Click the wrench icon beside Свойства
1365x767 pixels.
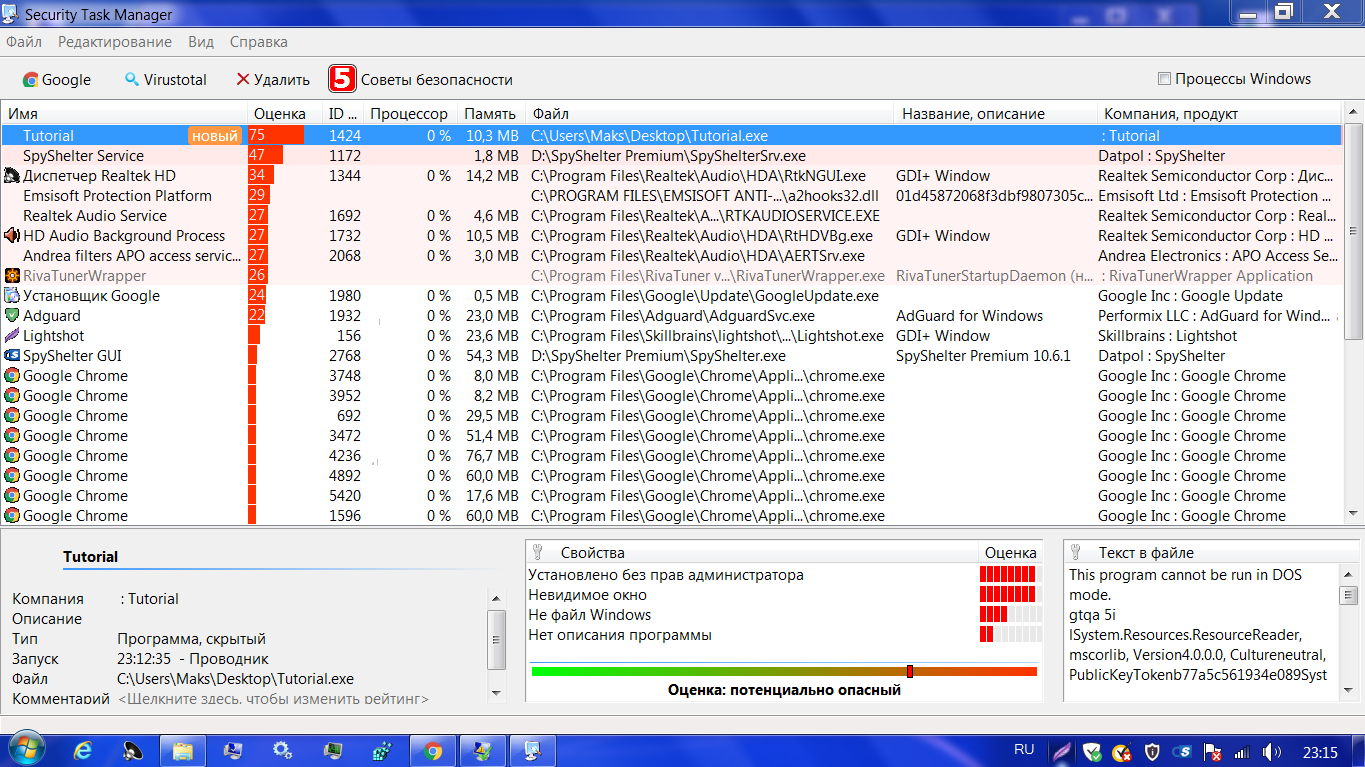pyautogui.click(x=539, y=552)
